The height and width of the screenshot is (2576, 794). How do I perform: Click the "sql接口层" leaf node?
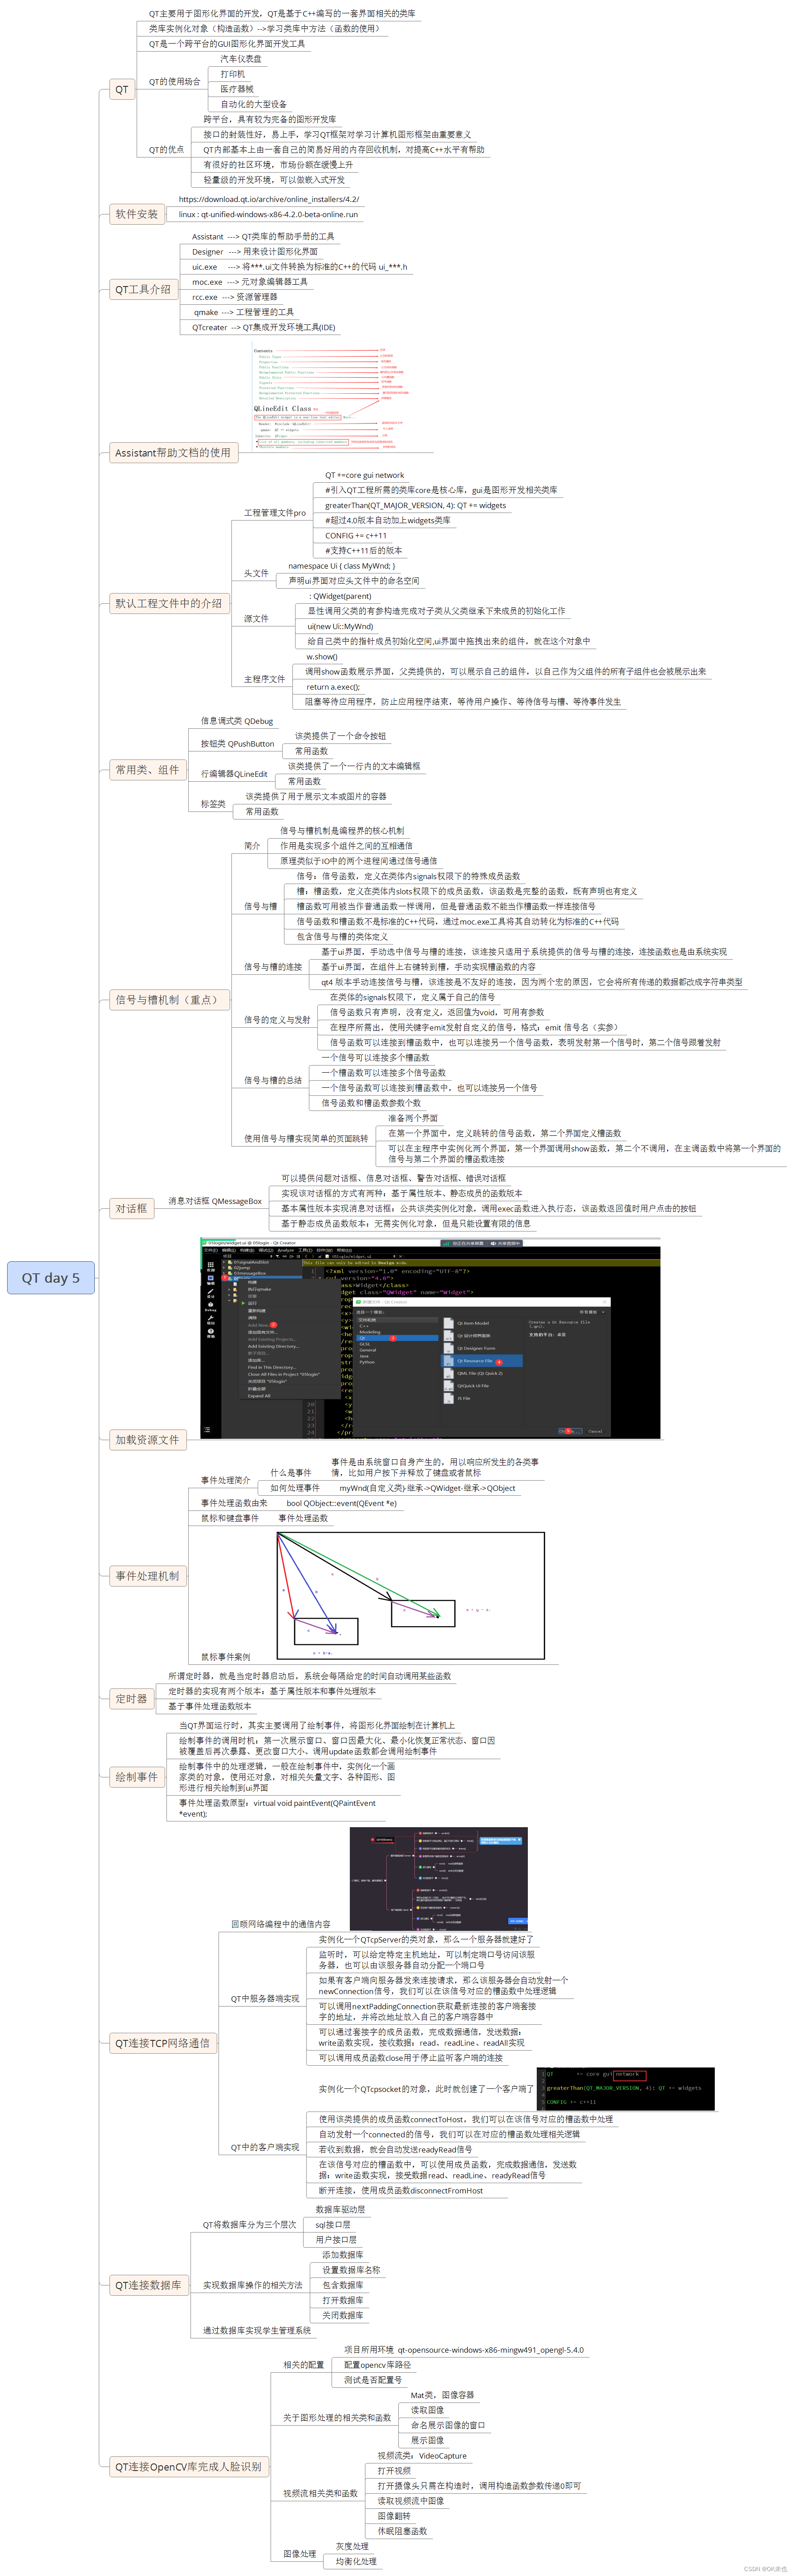pyautogui.click(x=333, y=2225)
